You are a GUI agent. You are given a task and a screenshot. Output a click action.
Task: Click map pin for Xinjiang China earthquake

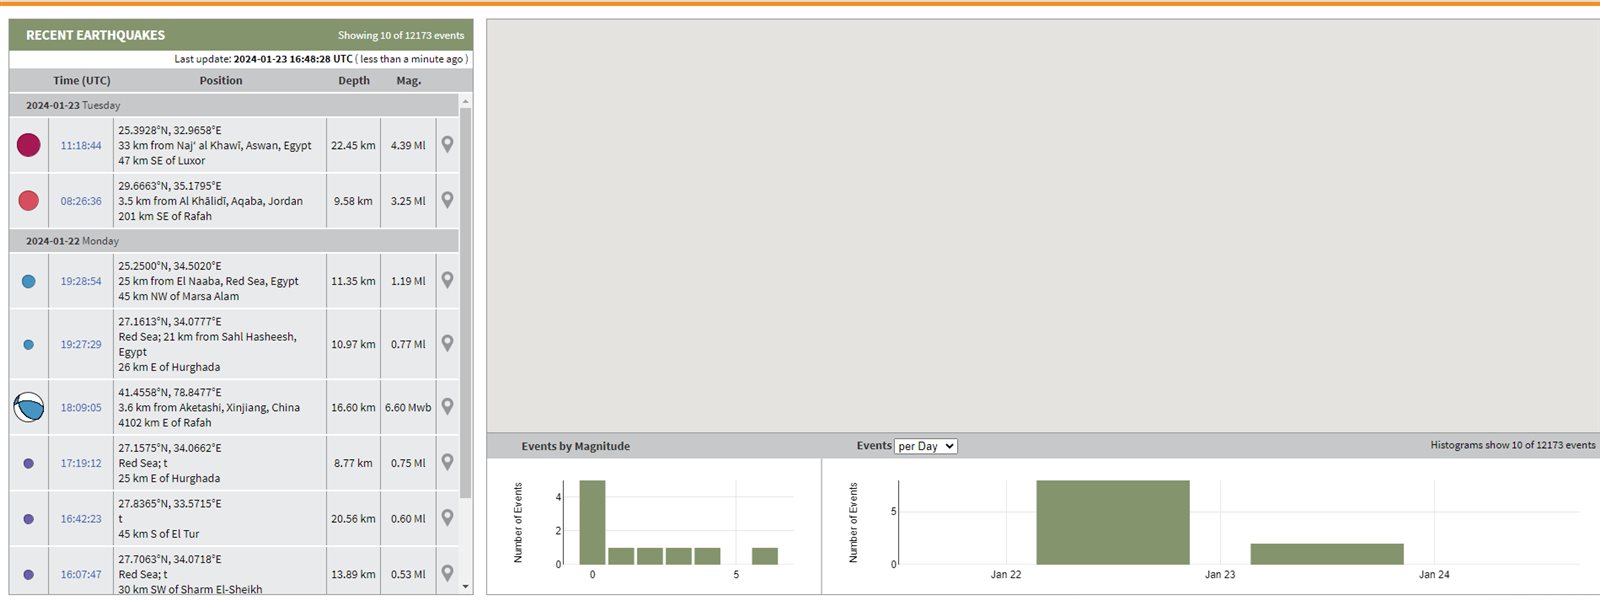[447, 407]
